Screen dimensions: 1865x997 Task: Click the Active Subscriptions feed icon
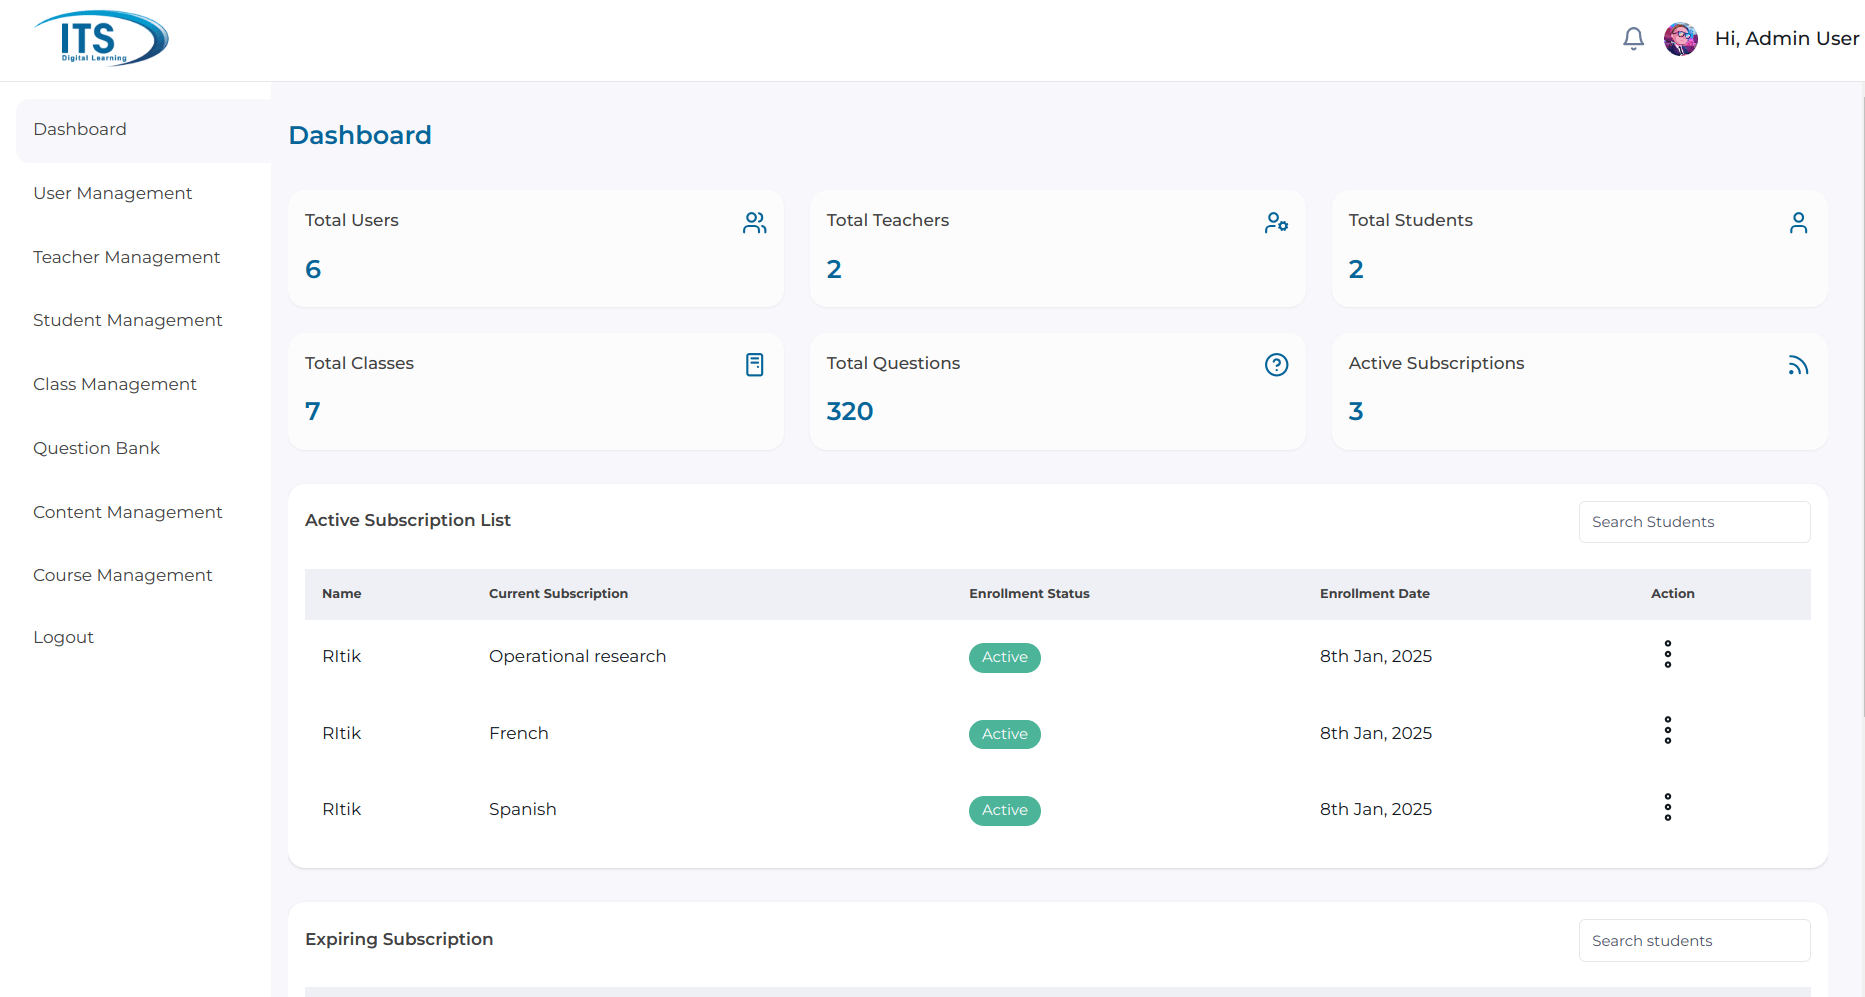(1798, 365)
